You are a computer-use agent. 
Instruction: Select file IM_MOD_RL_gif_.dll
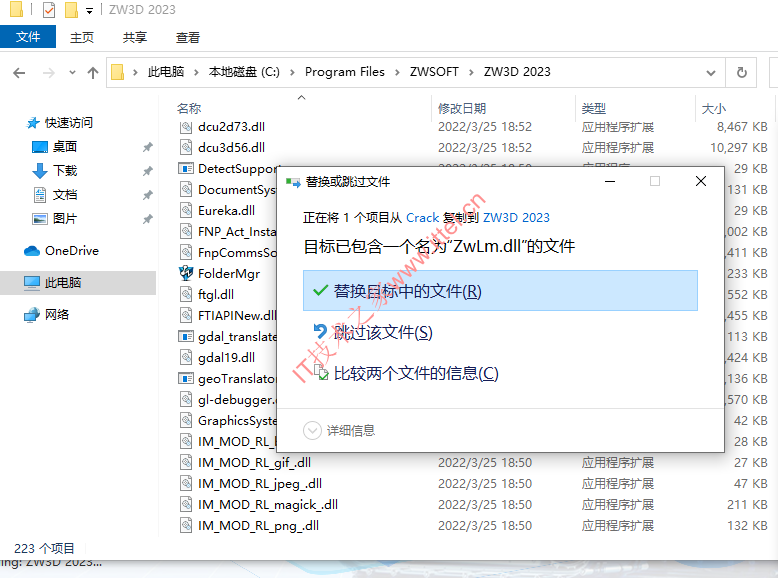pos(254,463)
